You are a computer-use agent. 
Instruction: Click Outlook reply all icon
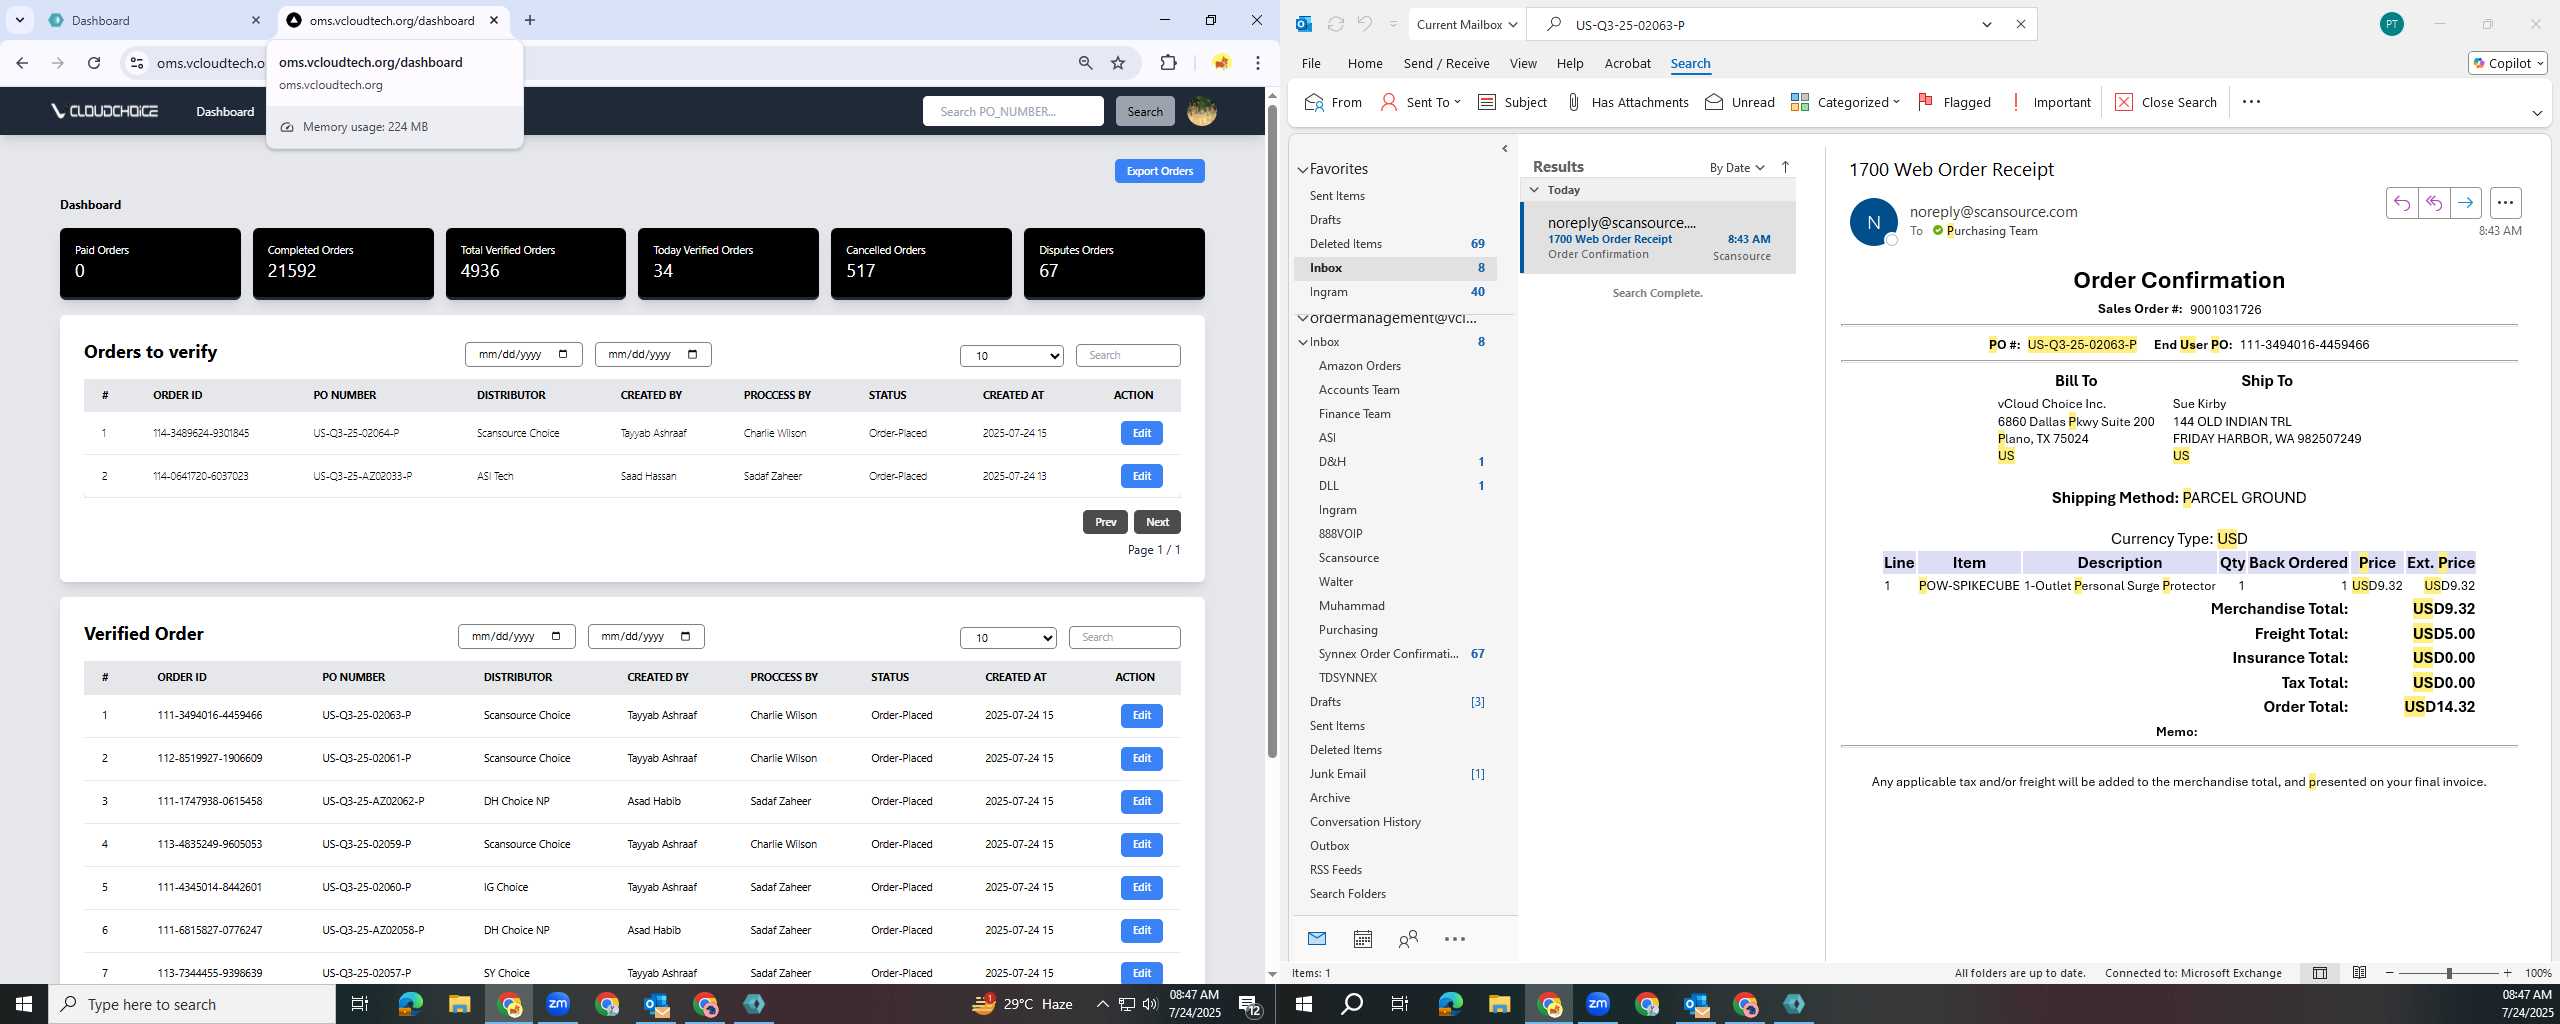[x=2434, y=203]
